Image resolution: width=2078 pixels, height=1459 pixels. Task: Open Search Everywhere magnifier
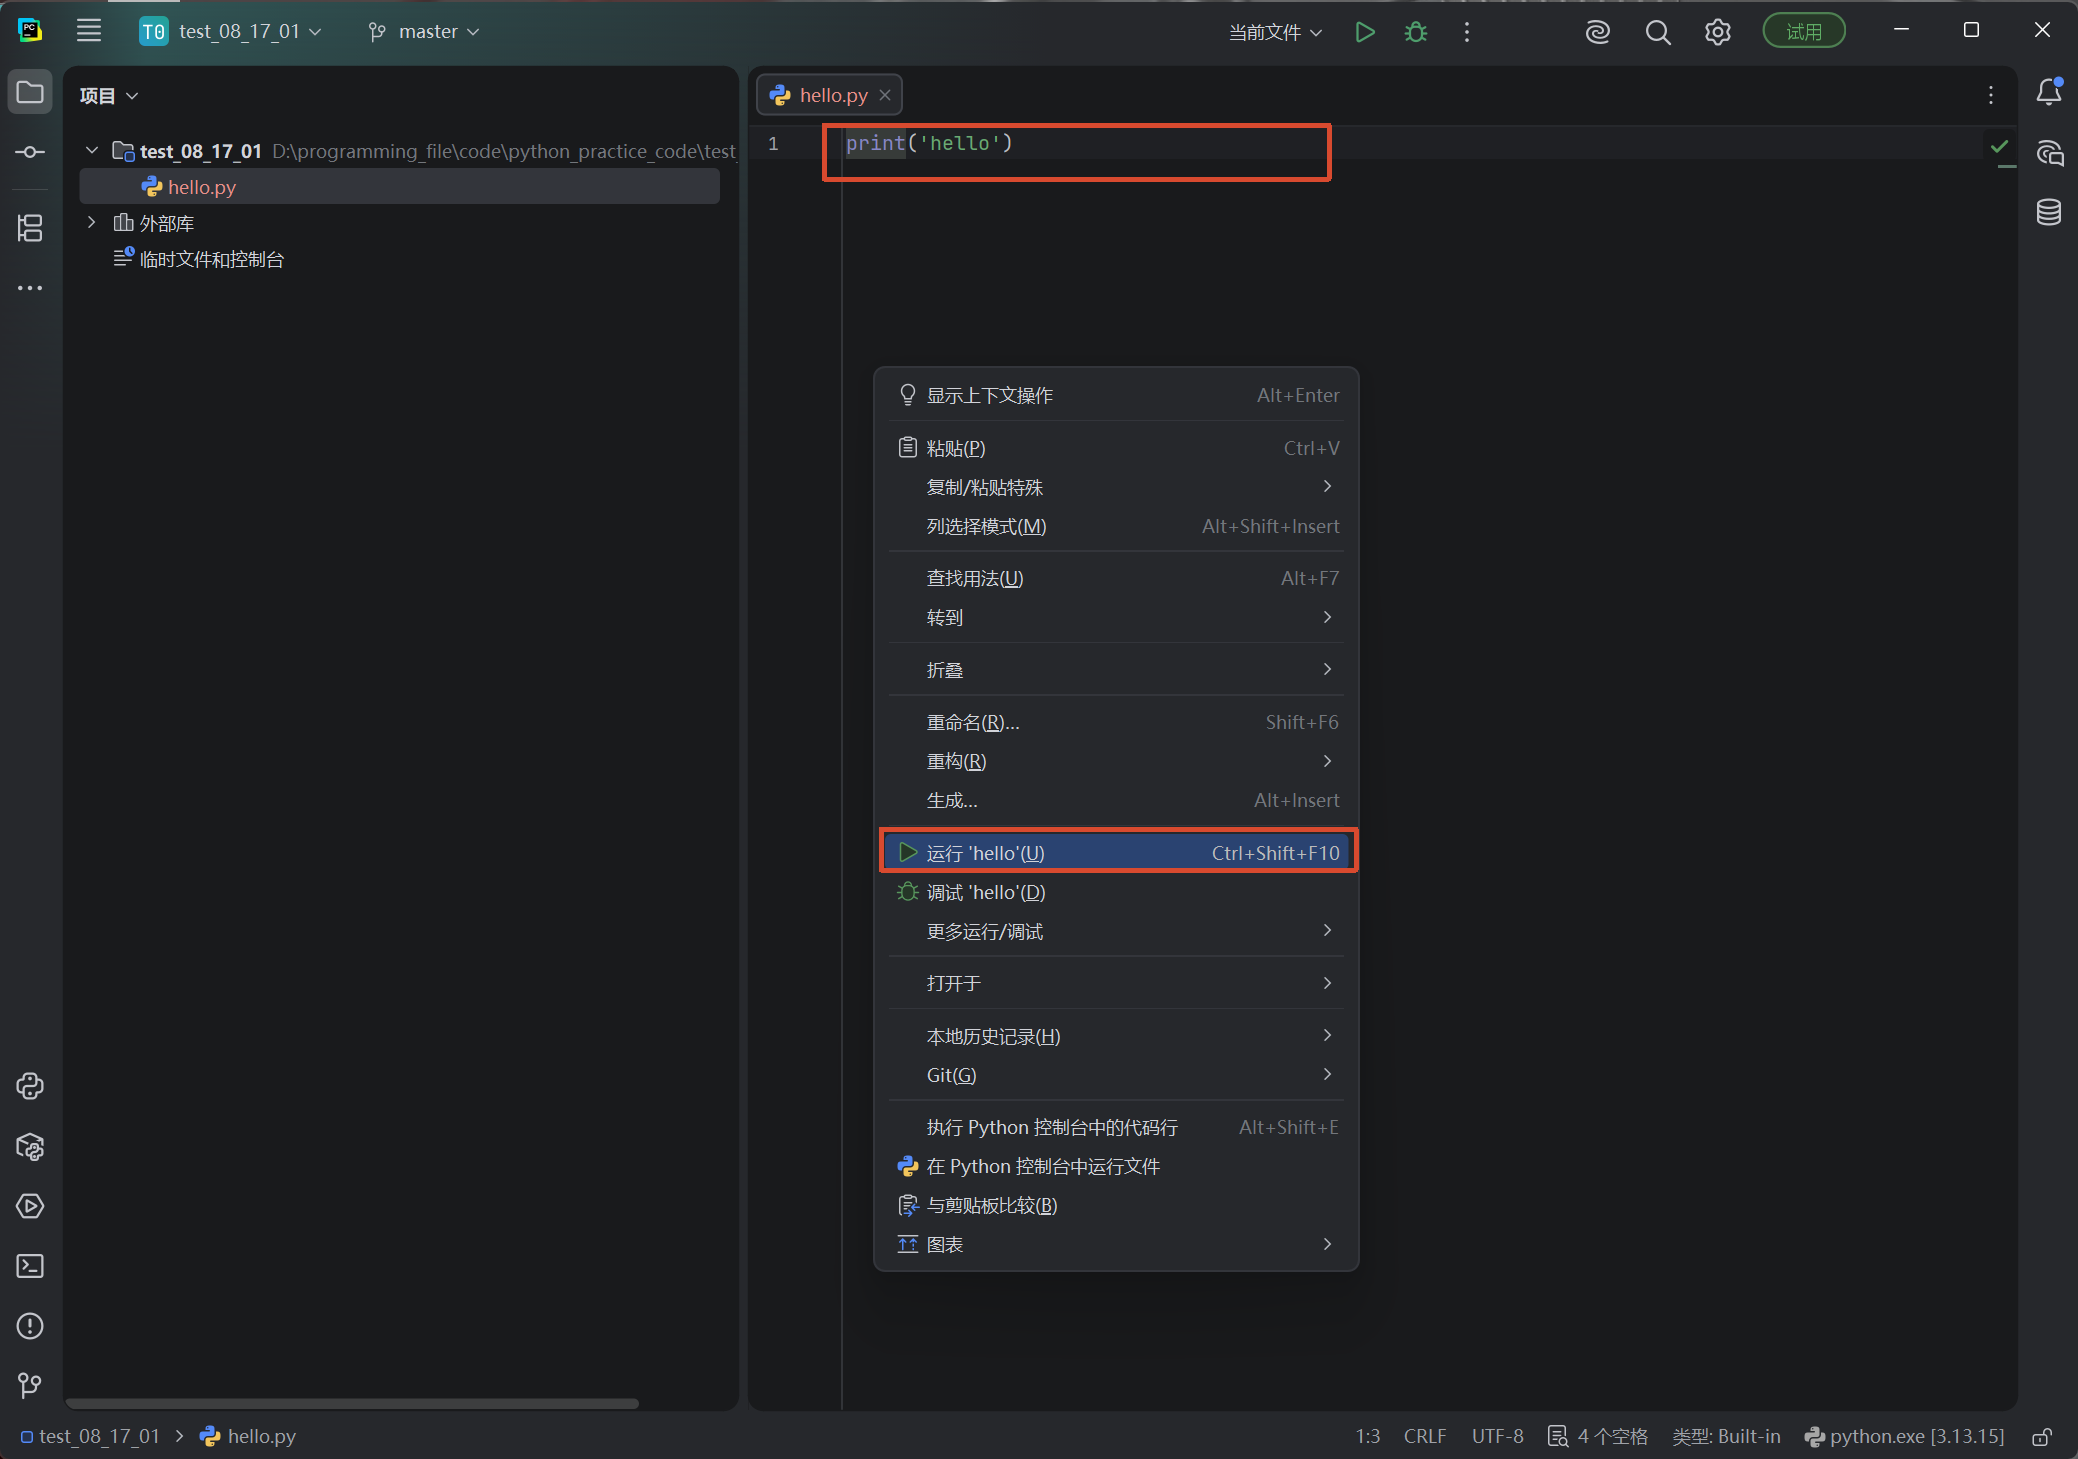(1657, 32)
